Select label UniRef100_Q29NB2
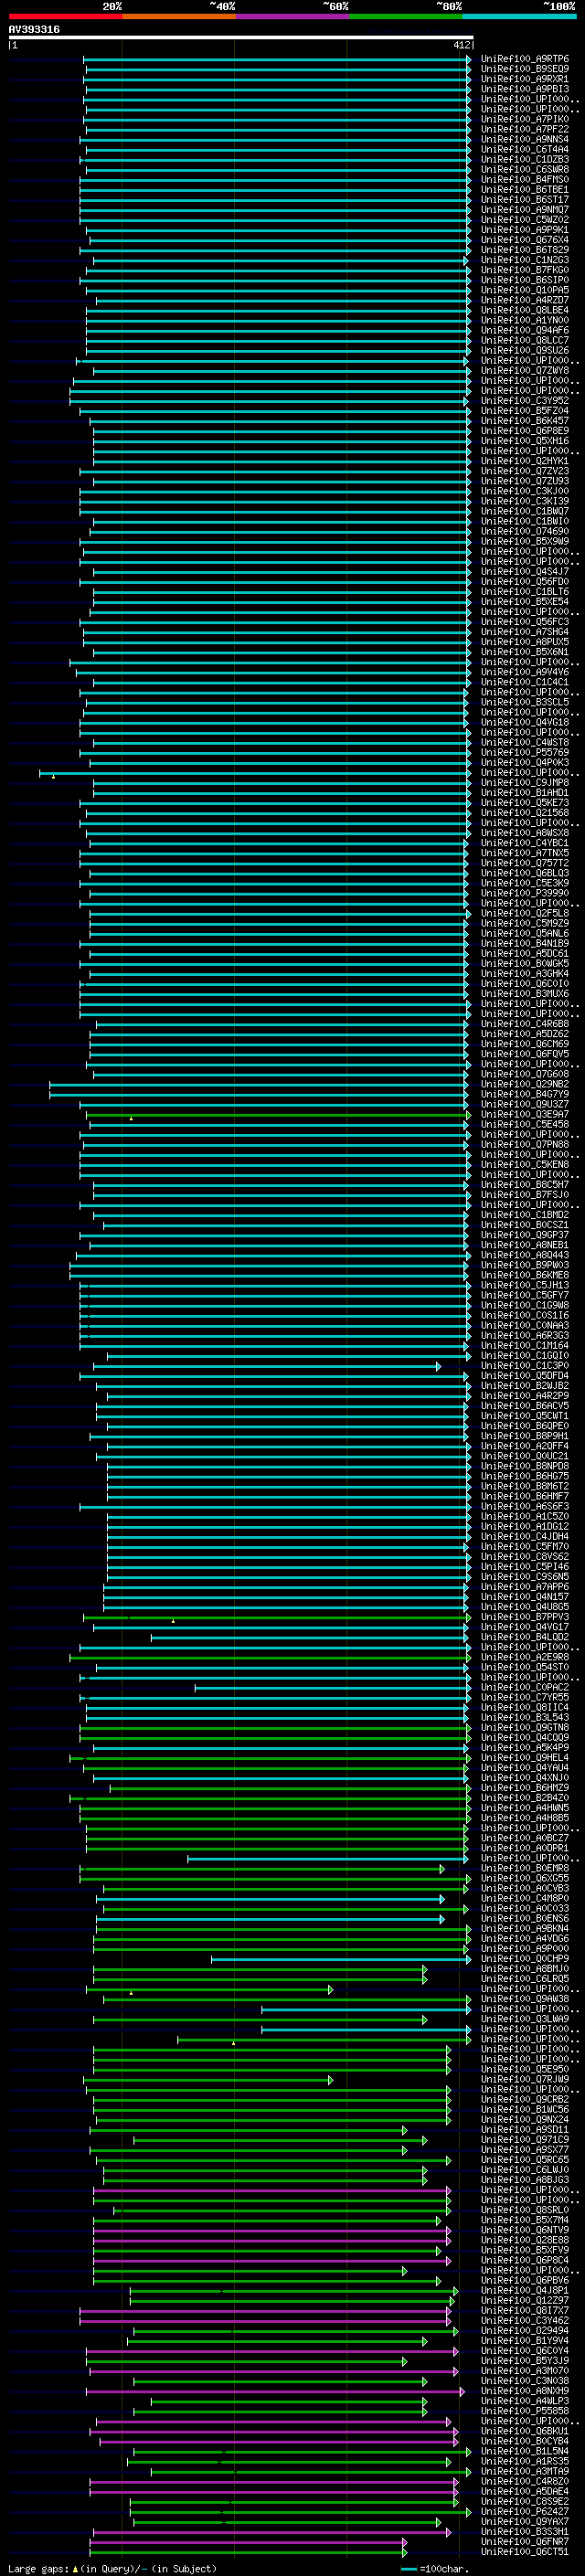This screenshot has height=2576, width=585. click(x=525, y=1084)
